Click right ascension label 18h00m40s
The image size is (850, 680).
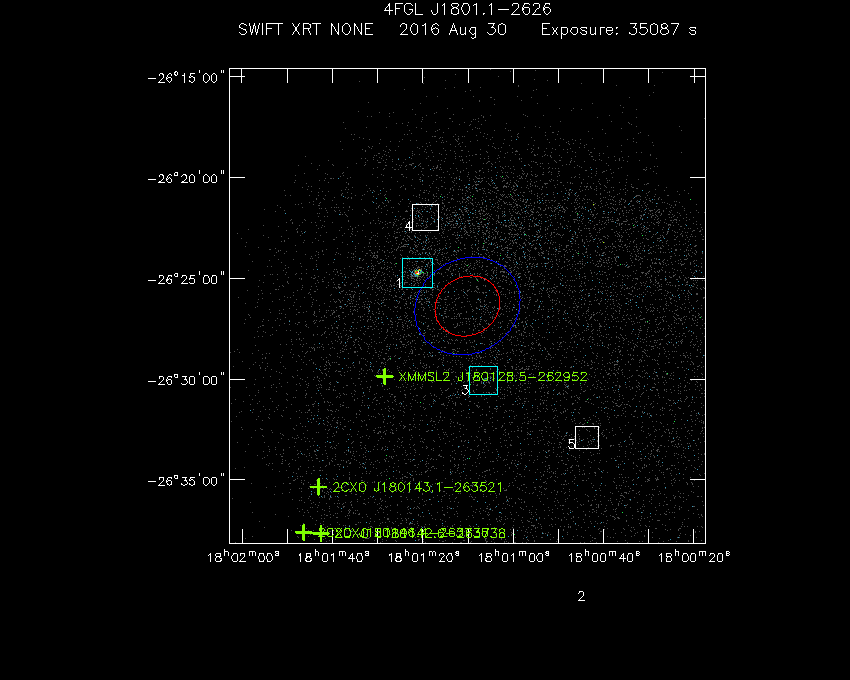coord(603,557)
